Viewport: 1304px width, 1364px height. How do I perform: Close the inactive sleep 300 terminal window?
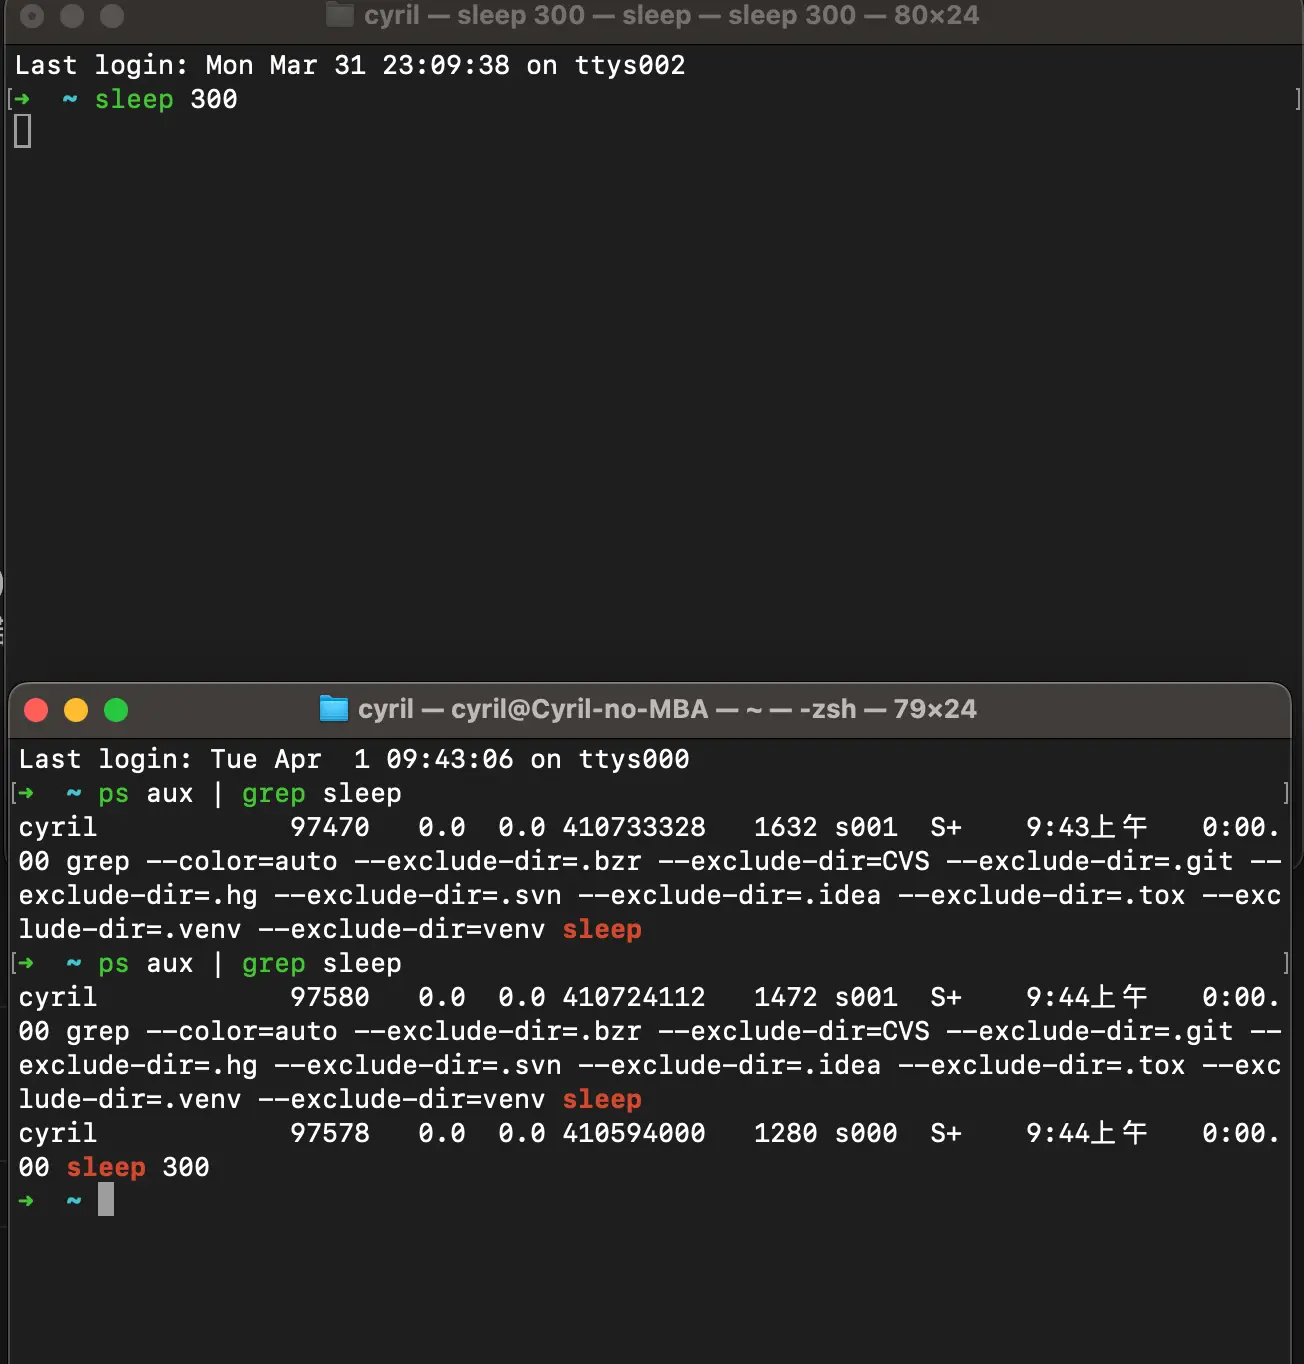pyautogui.click(x=32, y=16)
